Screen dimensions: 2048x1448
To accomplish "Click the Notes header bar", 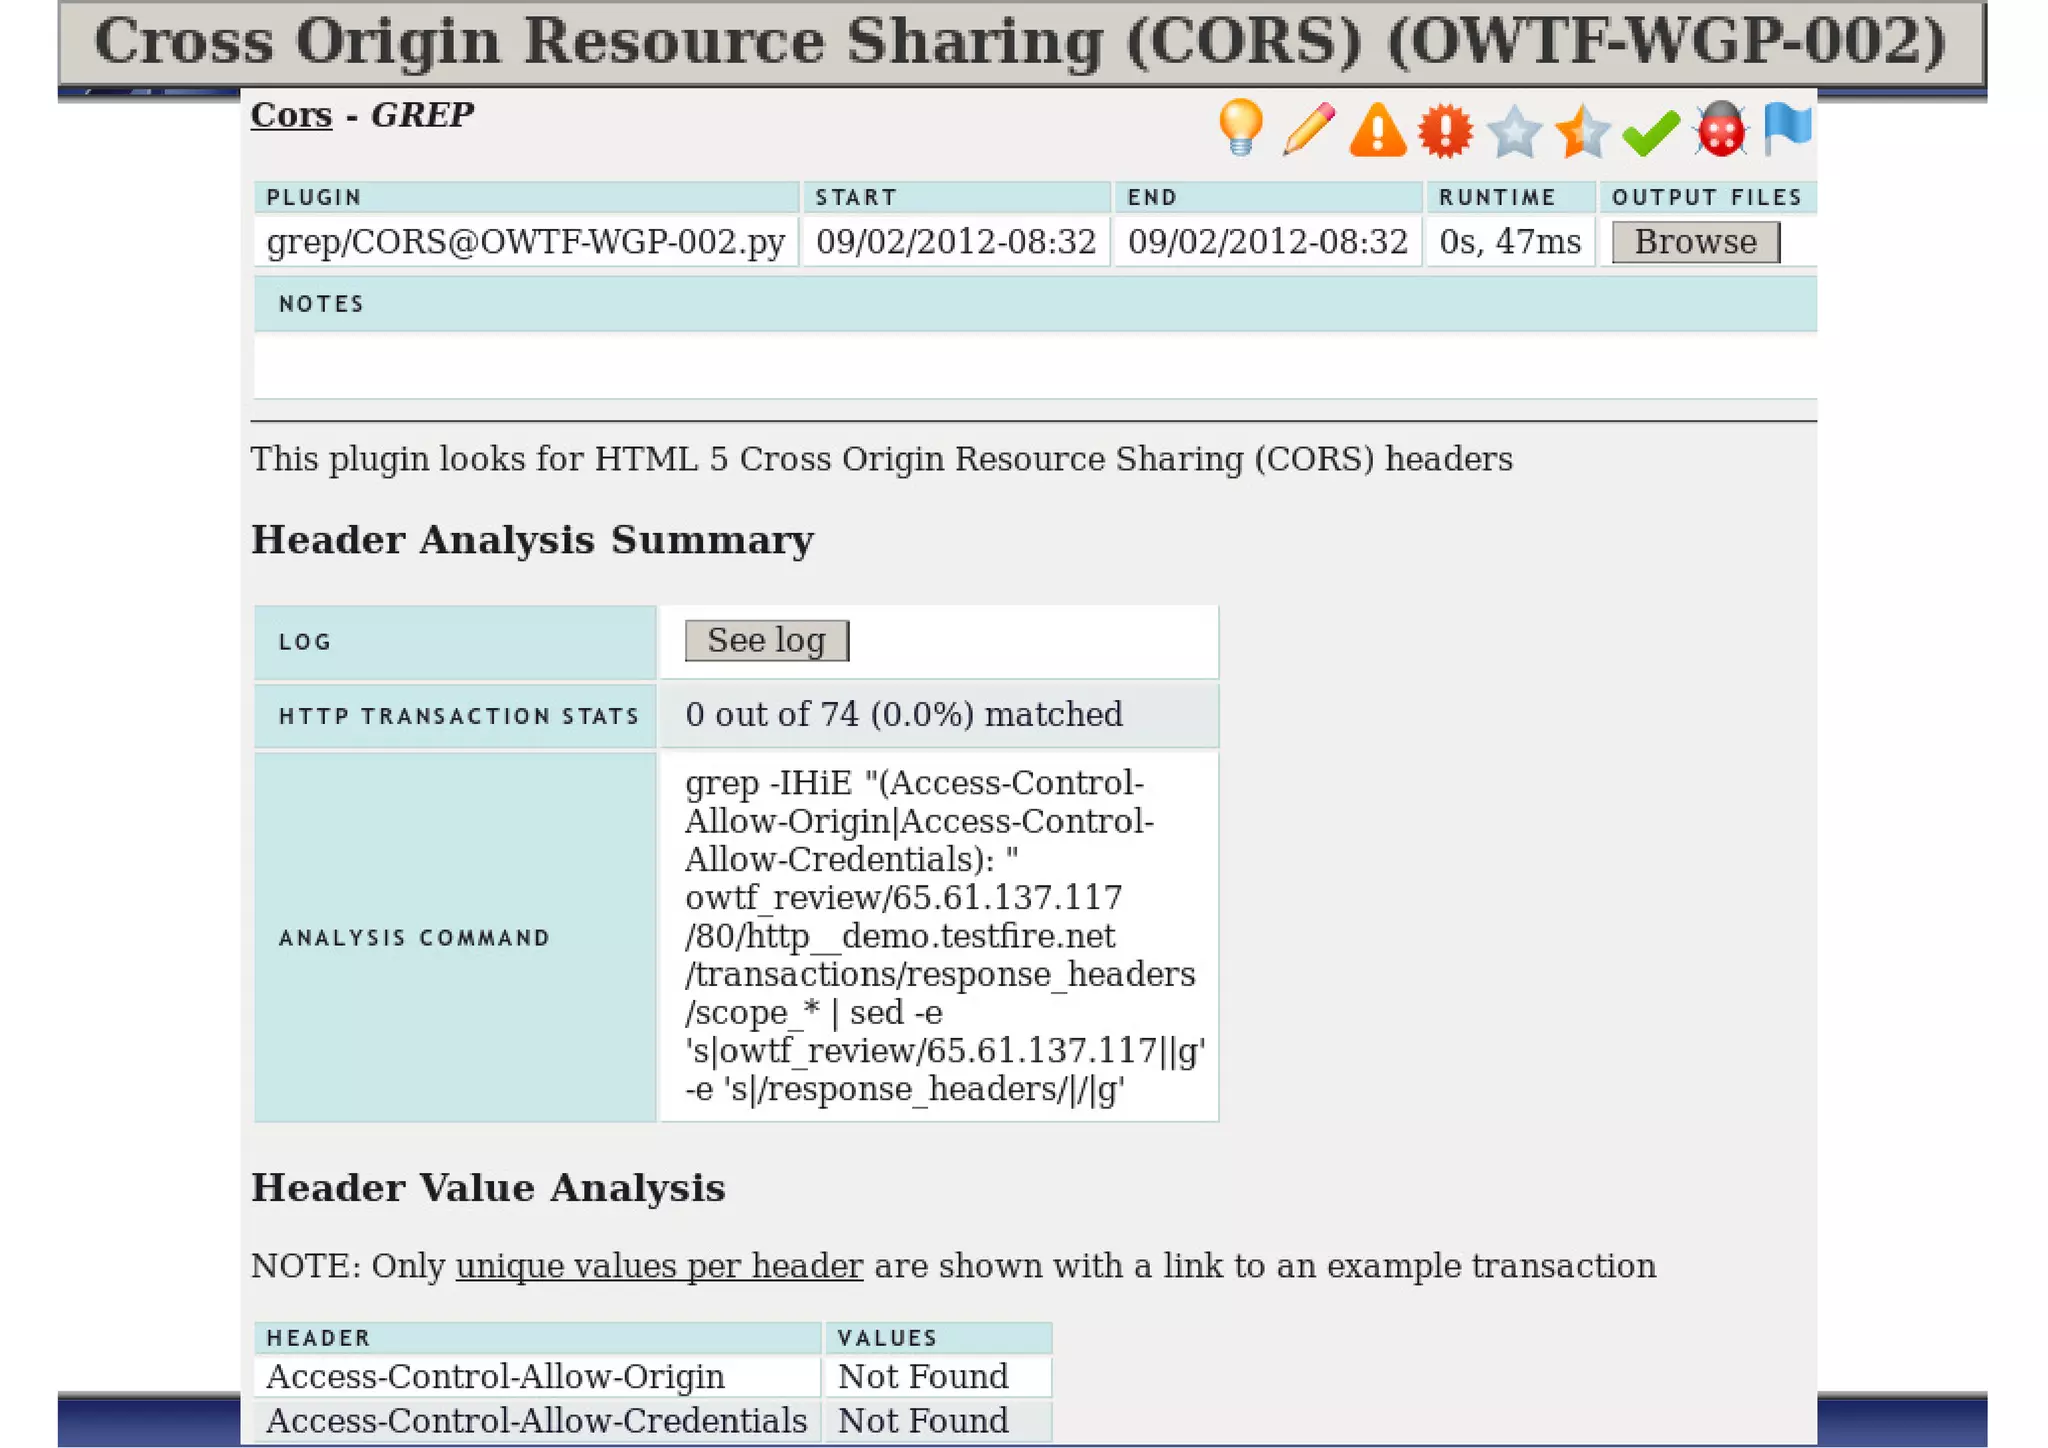I will coord(1034,304).
